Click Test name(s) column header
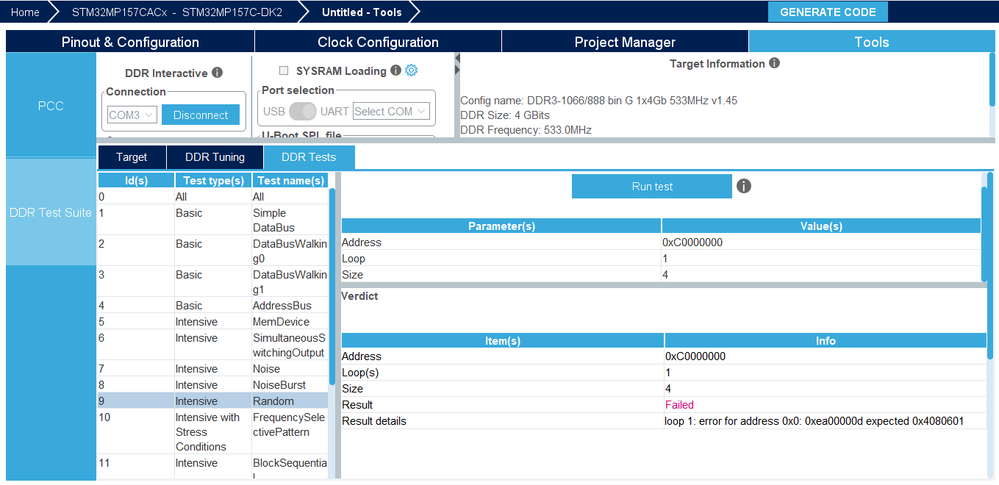 point(291,180)
